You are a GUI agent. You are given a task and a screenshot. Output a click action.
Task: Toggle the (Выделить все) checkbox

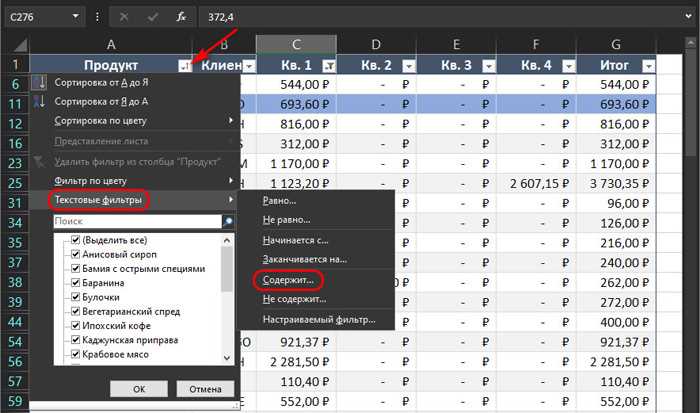click(75, 240)
